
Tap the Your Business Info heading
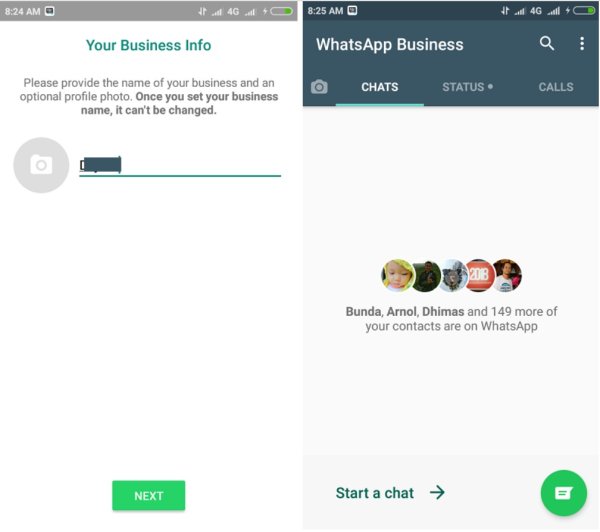[148, 45]
